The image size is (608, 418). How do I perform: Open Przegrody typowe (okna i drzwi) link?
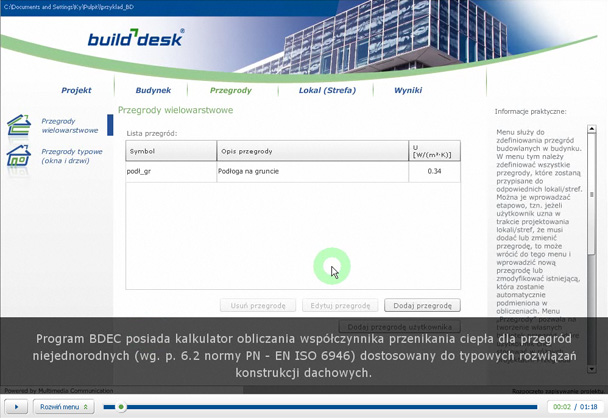click(72, 156)
